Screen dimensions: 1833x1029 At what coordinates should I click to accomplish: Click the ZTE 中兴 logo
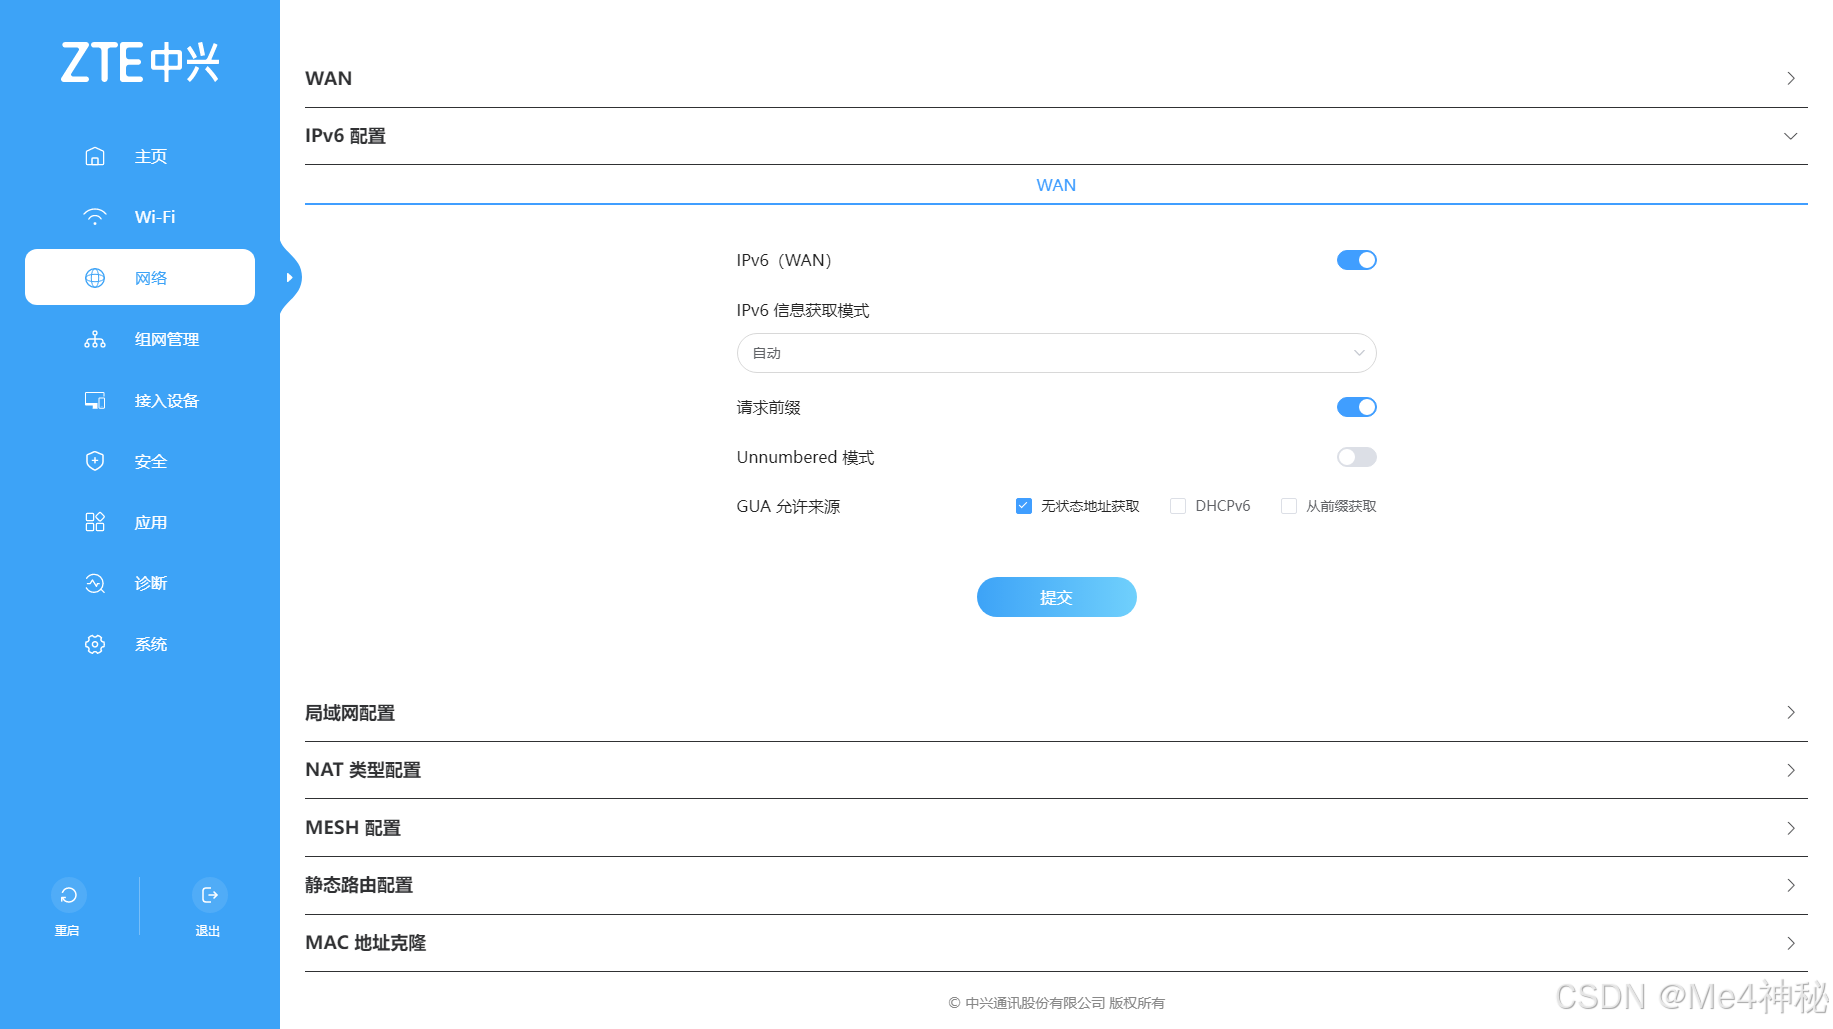(x=140, y=62)
